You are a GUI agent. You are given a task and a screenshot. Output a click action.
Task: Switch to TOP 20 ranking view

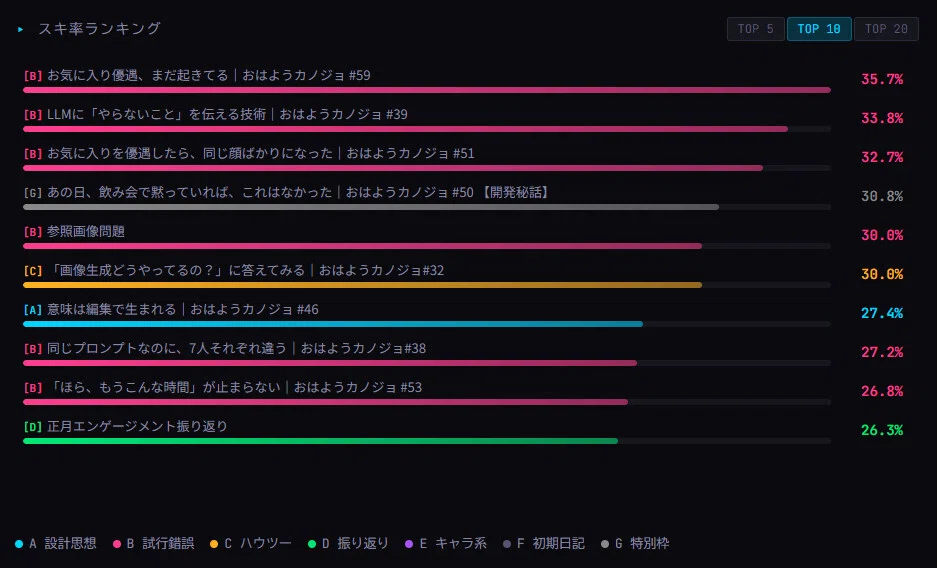886,29
